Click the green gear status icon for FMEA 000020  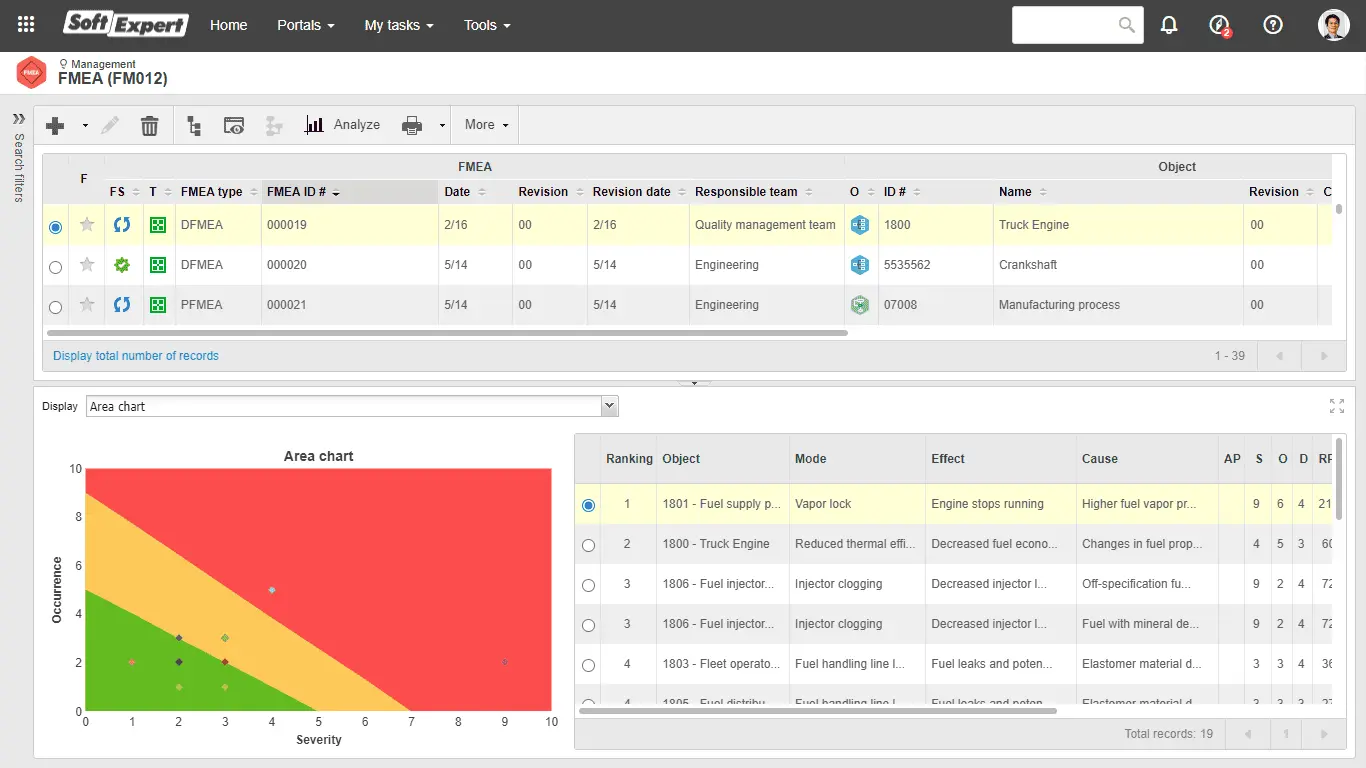(x=120, y=264)
